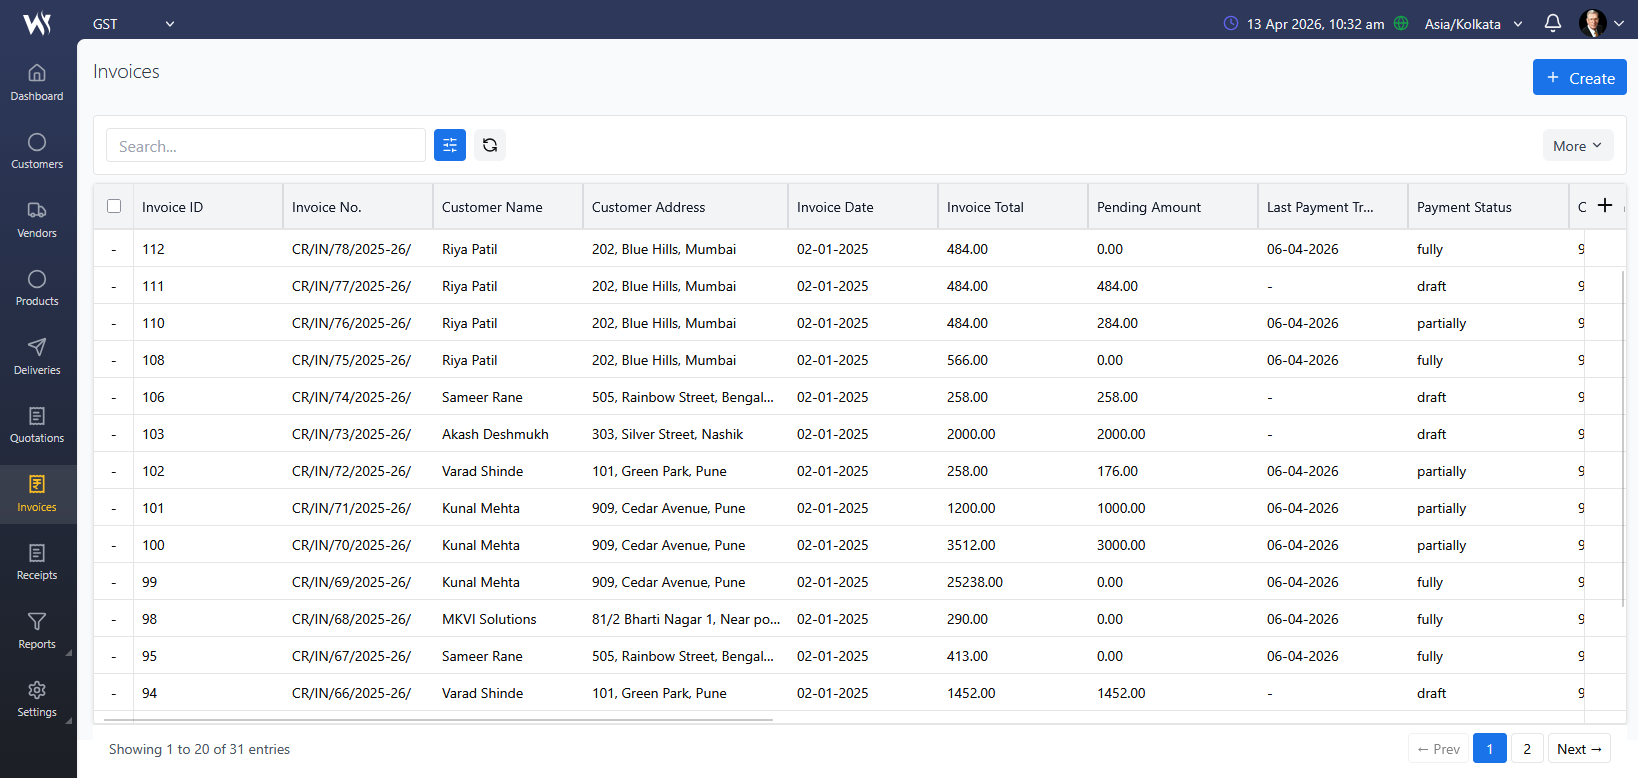Go to Customers in sidebar
This screenshot has width=1638, height=778.
(x=37, y=151)
